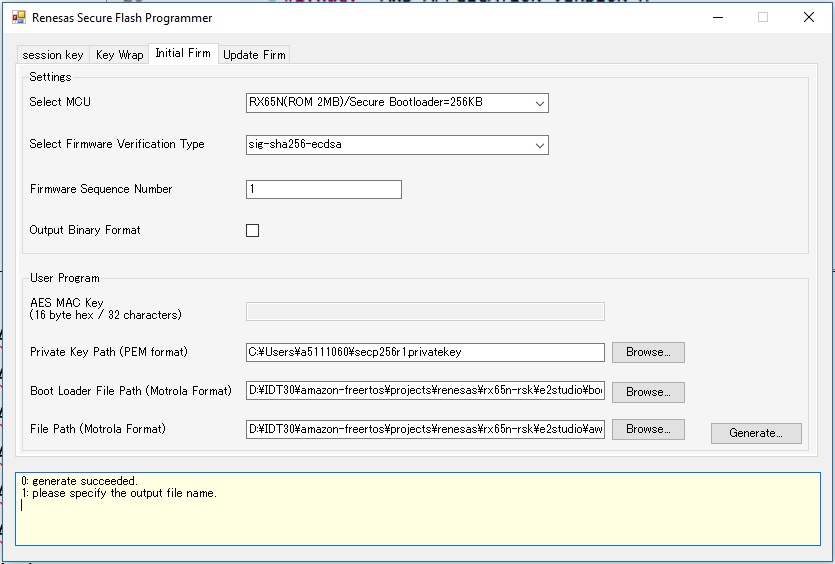Switch to the Update Firm tab

[x=254, y=55]
